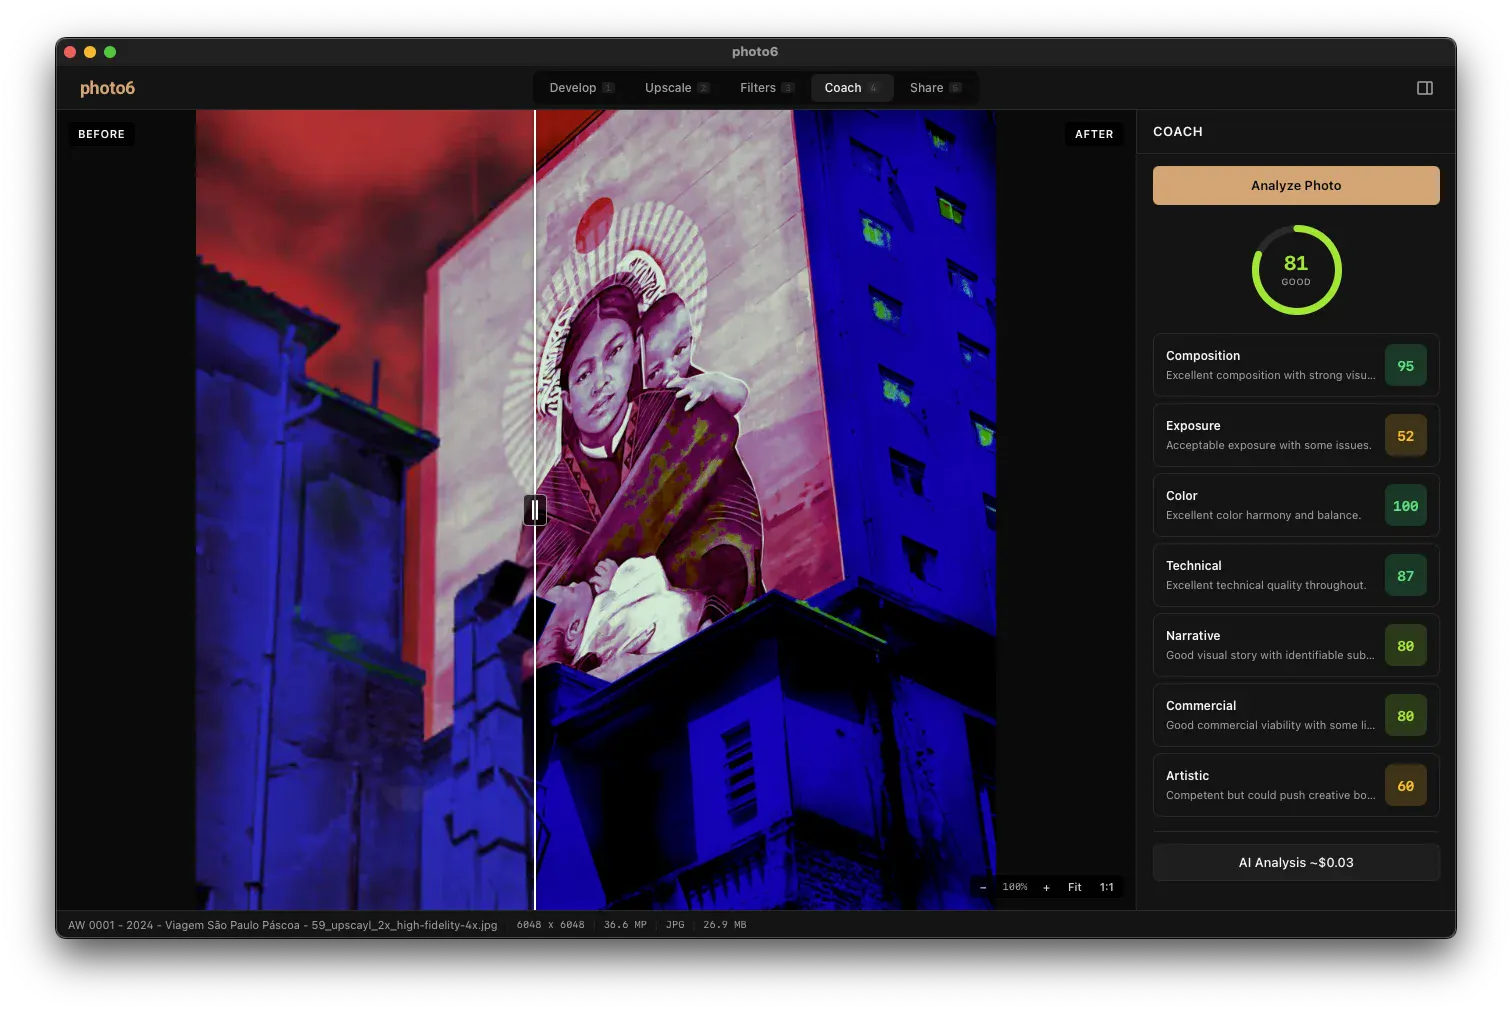Open the Commercial score card
The width and height of the screenshot is (1512, 1012).
click(1296, 715)
